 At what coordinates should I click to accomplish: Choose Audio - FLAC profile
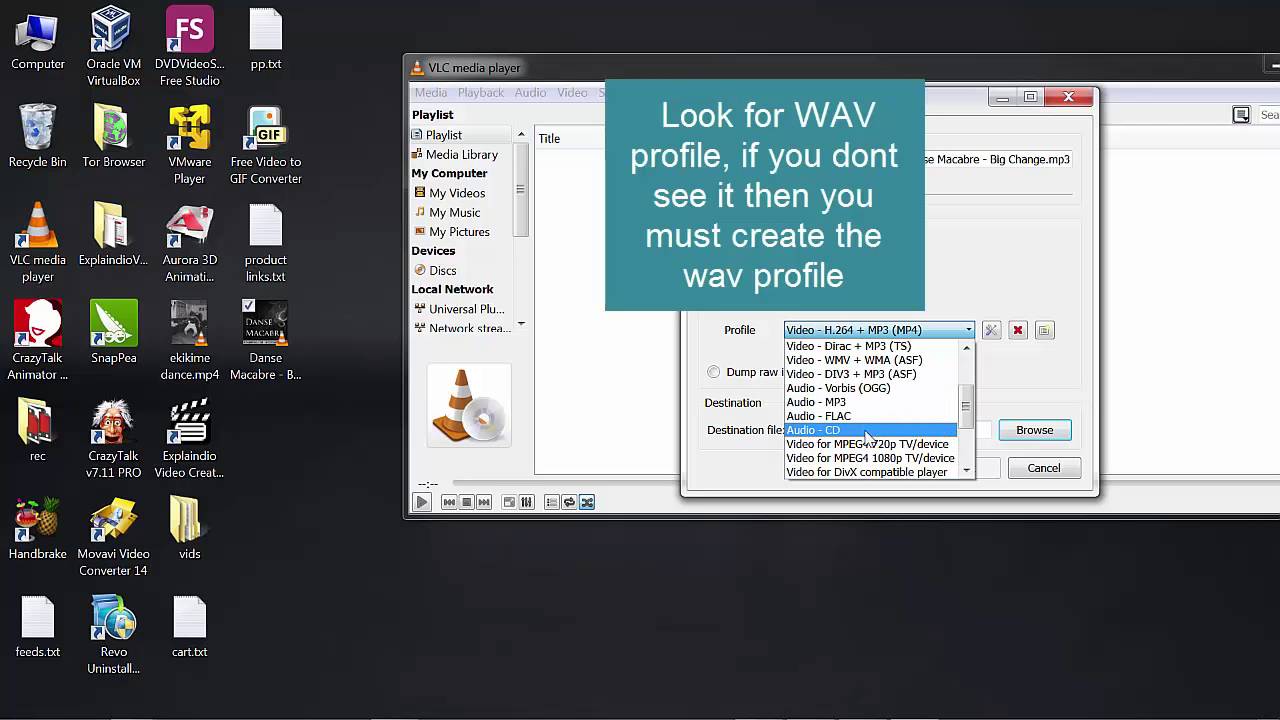pyautogui.click(x=871, y=416)
